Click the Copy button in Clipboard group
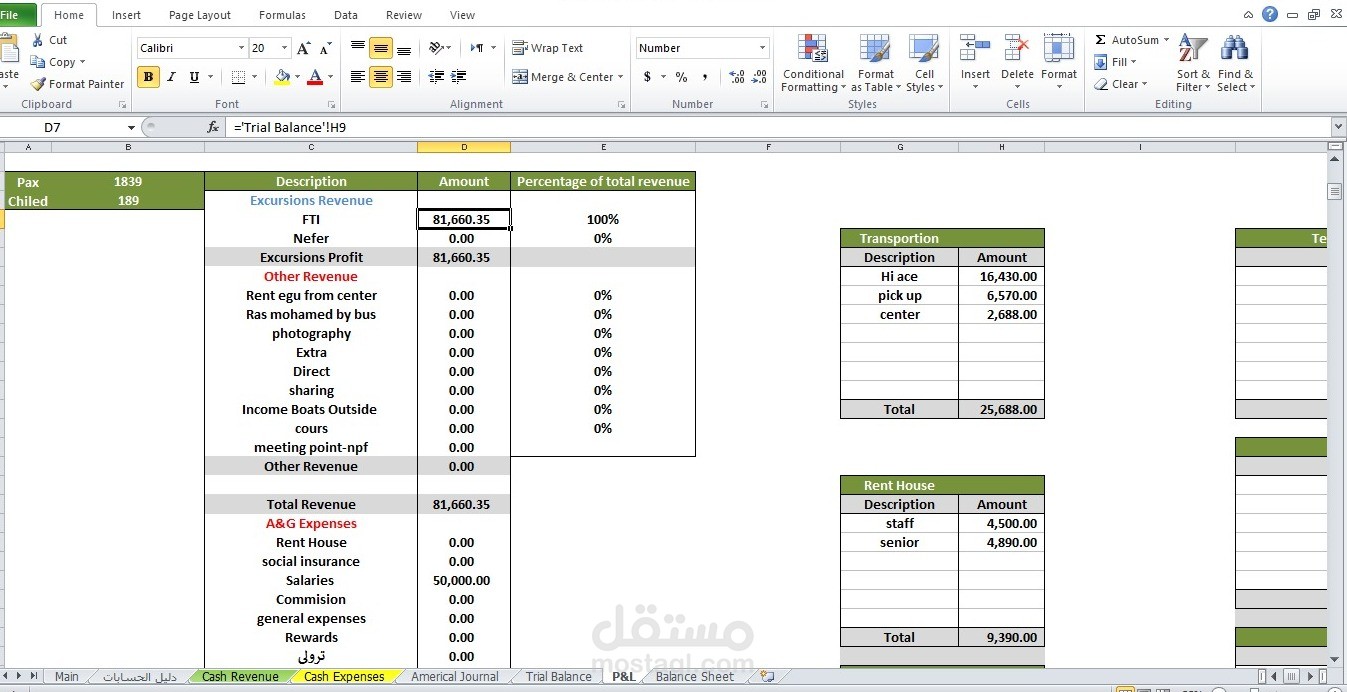Screen dimensions: 1347x692 tap(57, 62)
